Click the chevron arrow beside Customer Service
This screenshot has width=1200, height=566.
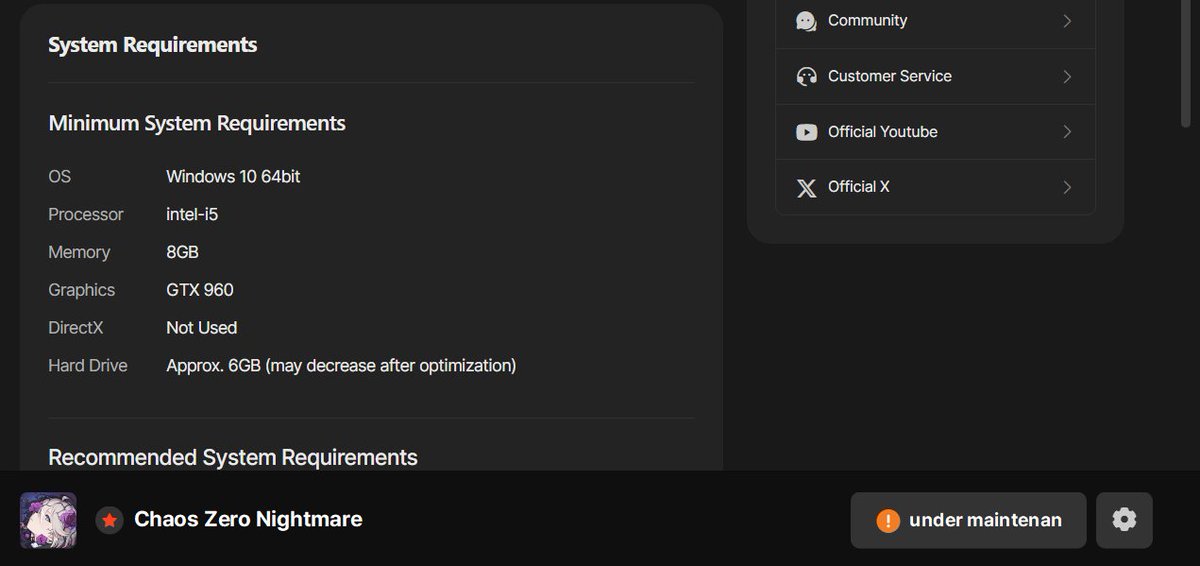click(x=1067, y=77)
